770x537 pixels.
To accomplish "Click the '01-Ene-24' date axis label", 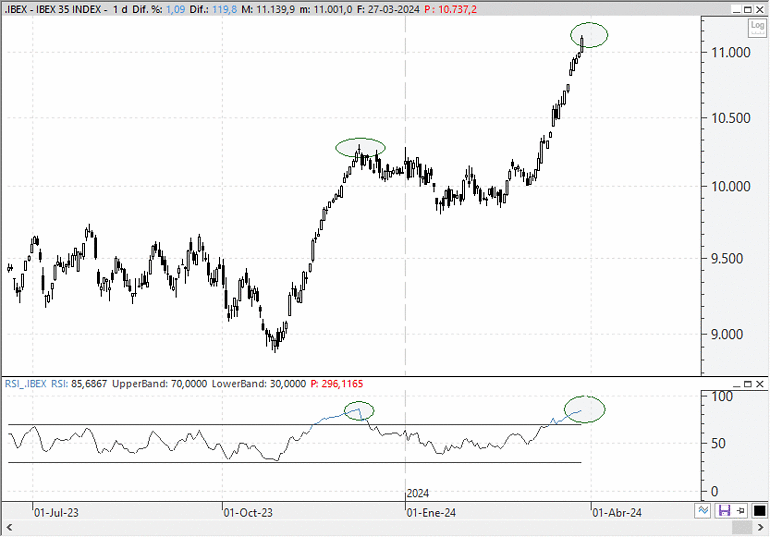I will (431, 513).
